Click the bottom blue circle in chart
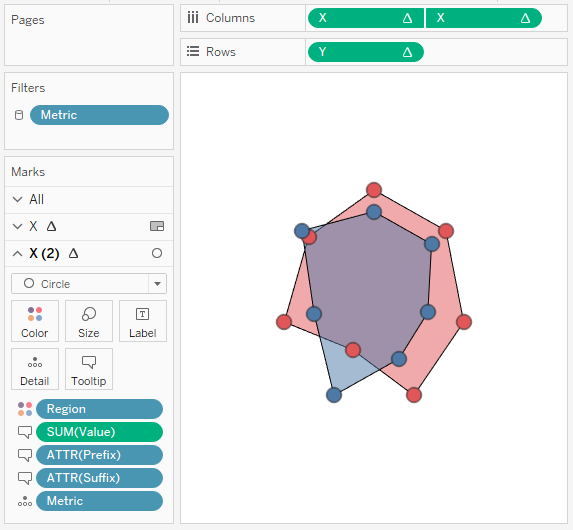The width and height of the screenshot is (573, 530). tap(334, 395)
